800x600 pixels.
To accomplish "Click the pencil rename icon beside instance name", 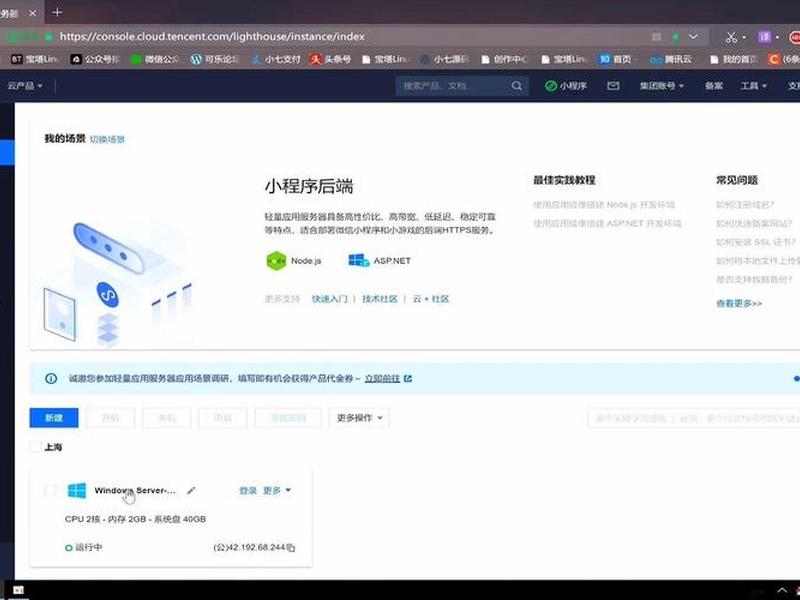I will (191, 490).
